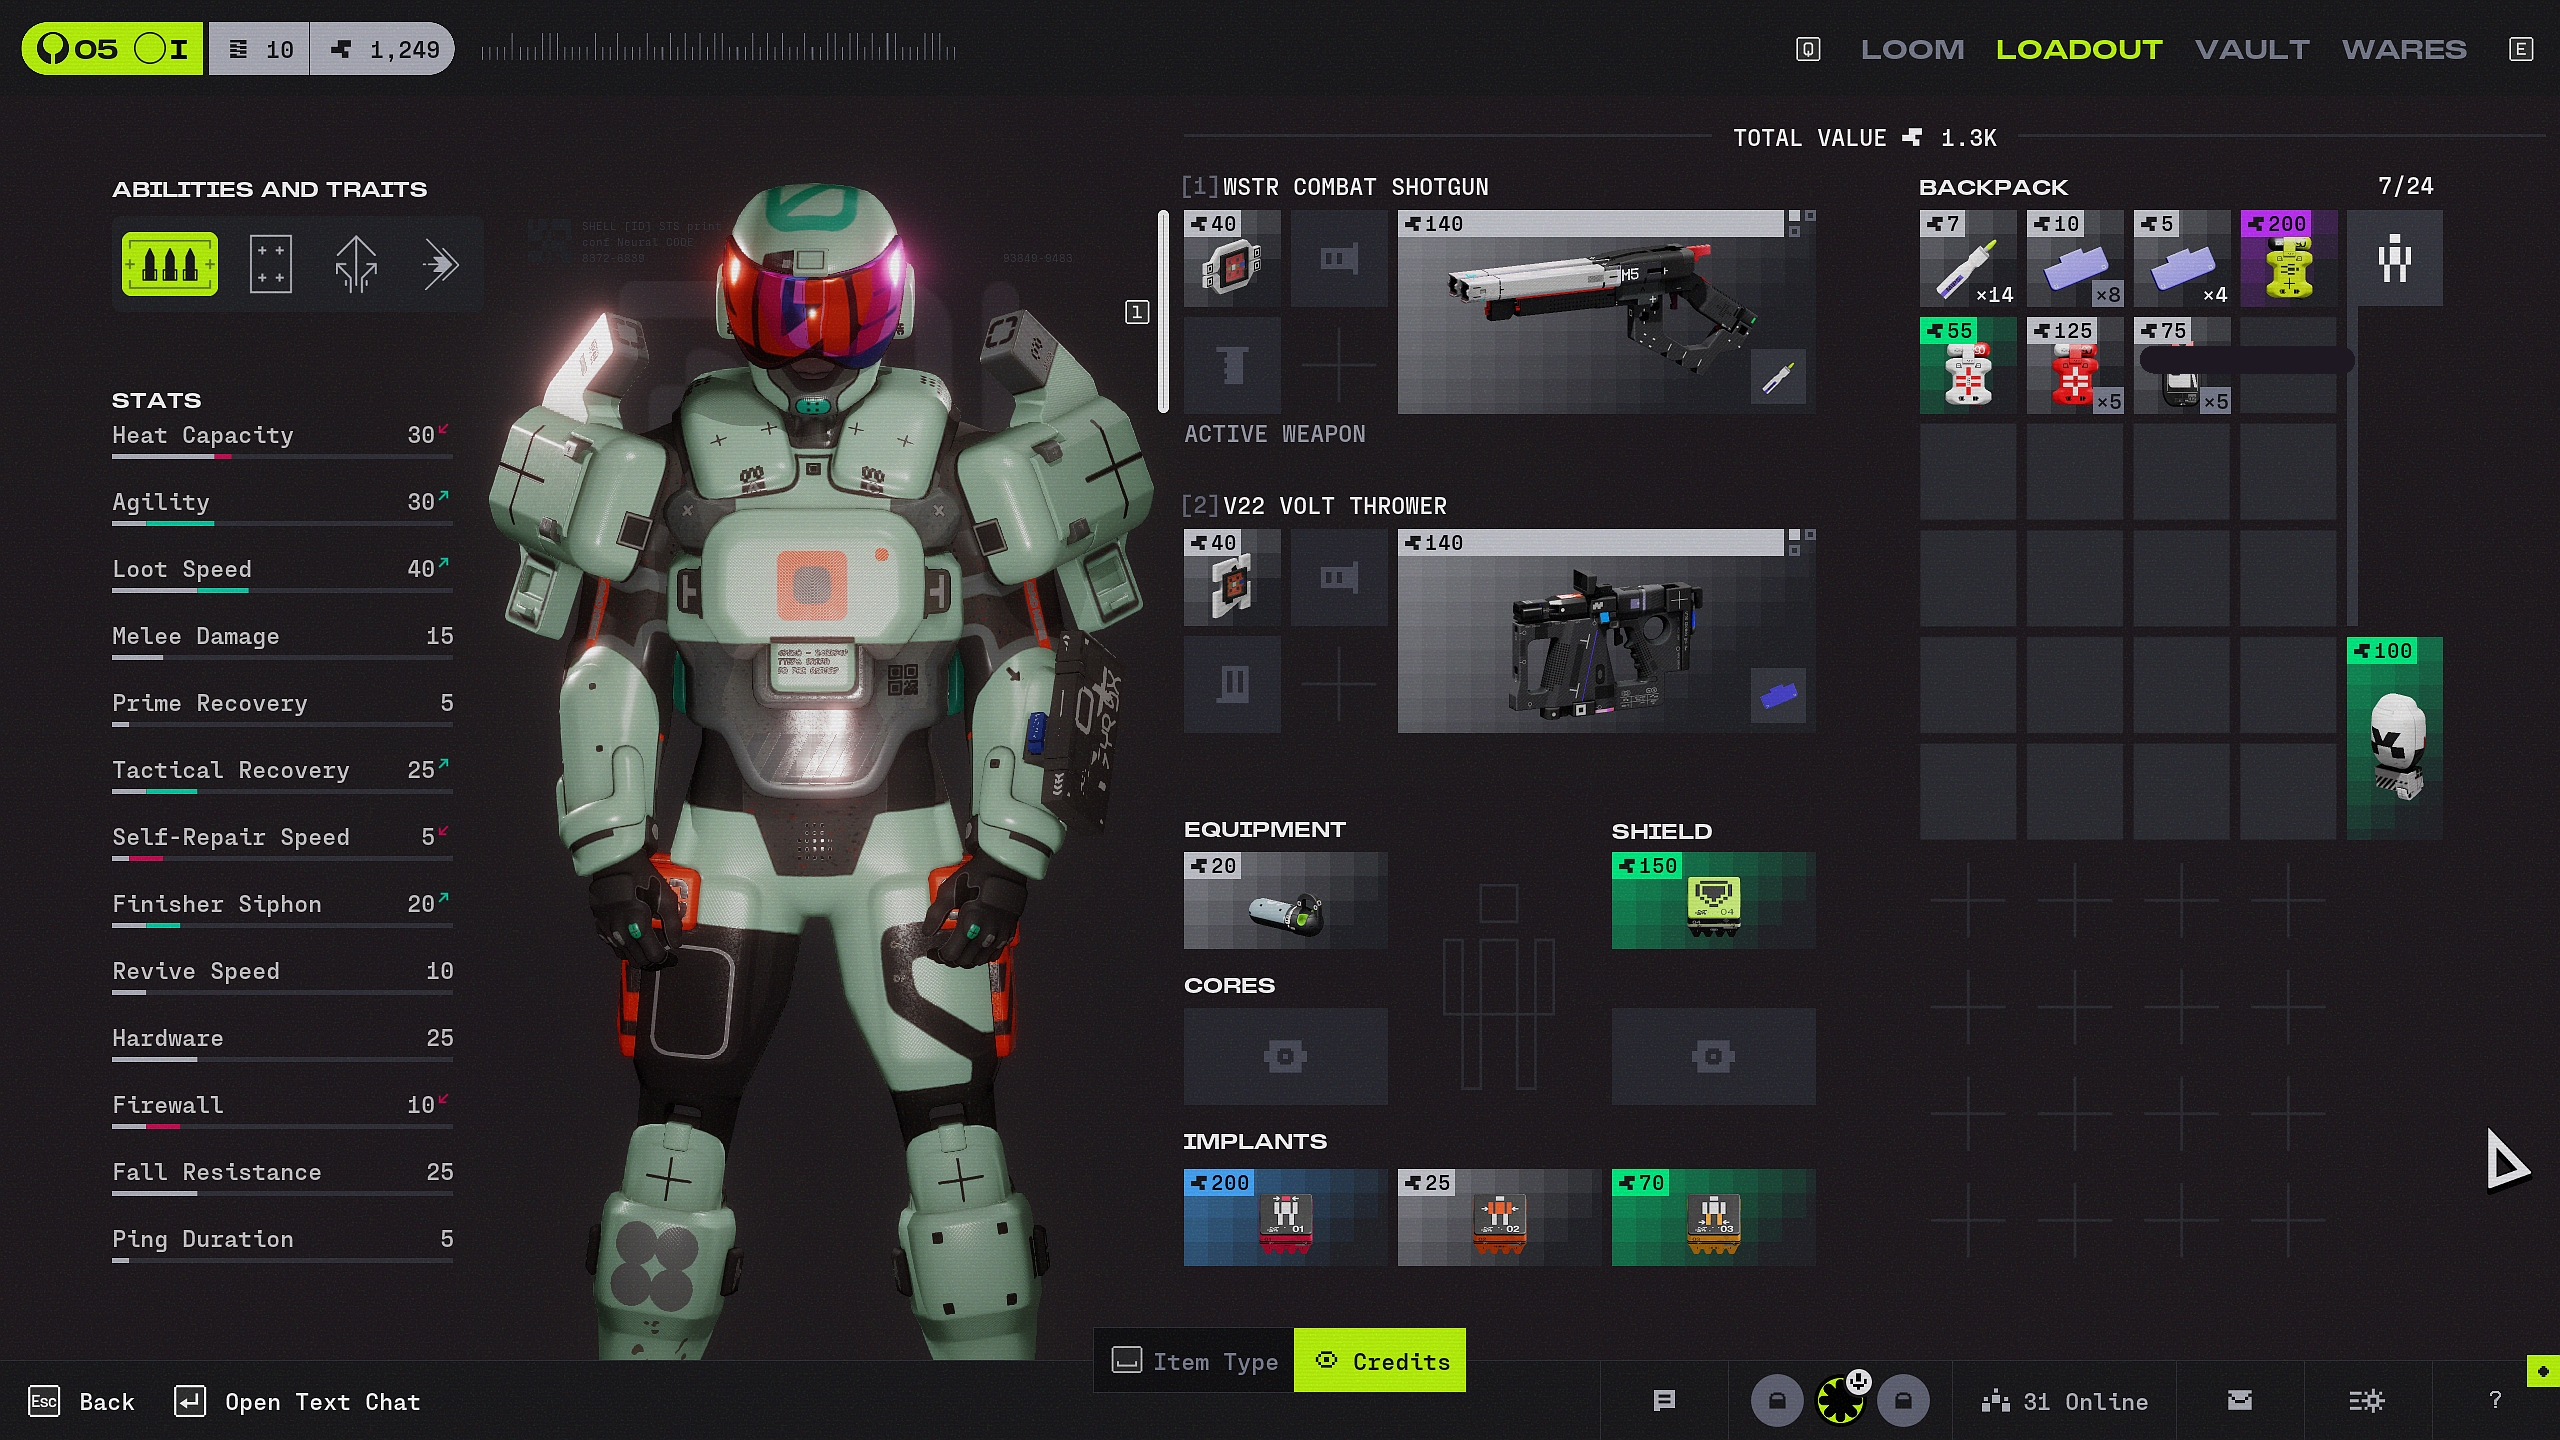Open the WARES tab

(2404, 49)
